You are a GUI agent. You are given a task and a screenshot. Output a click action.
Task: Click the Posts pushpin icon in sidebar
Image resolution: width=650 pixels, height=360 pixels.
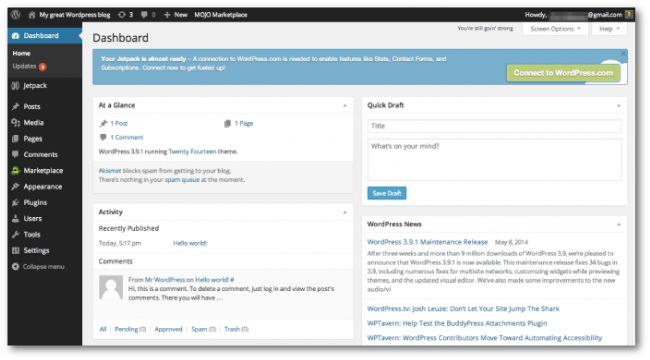click(16, 107)
